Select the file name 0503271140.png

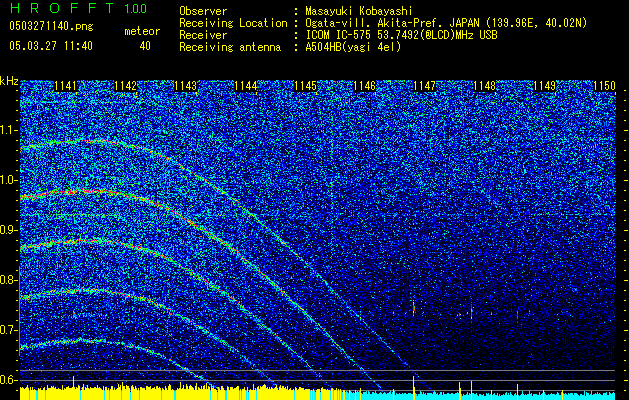51,27
